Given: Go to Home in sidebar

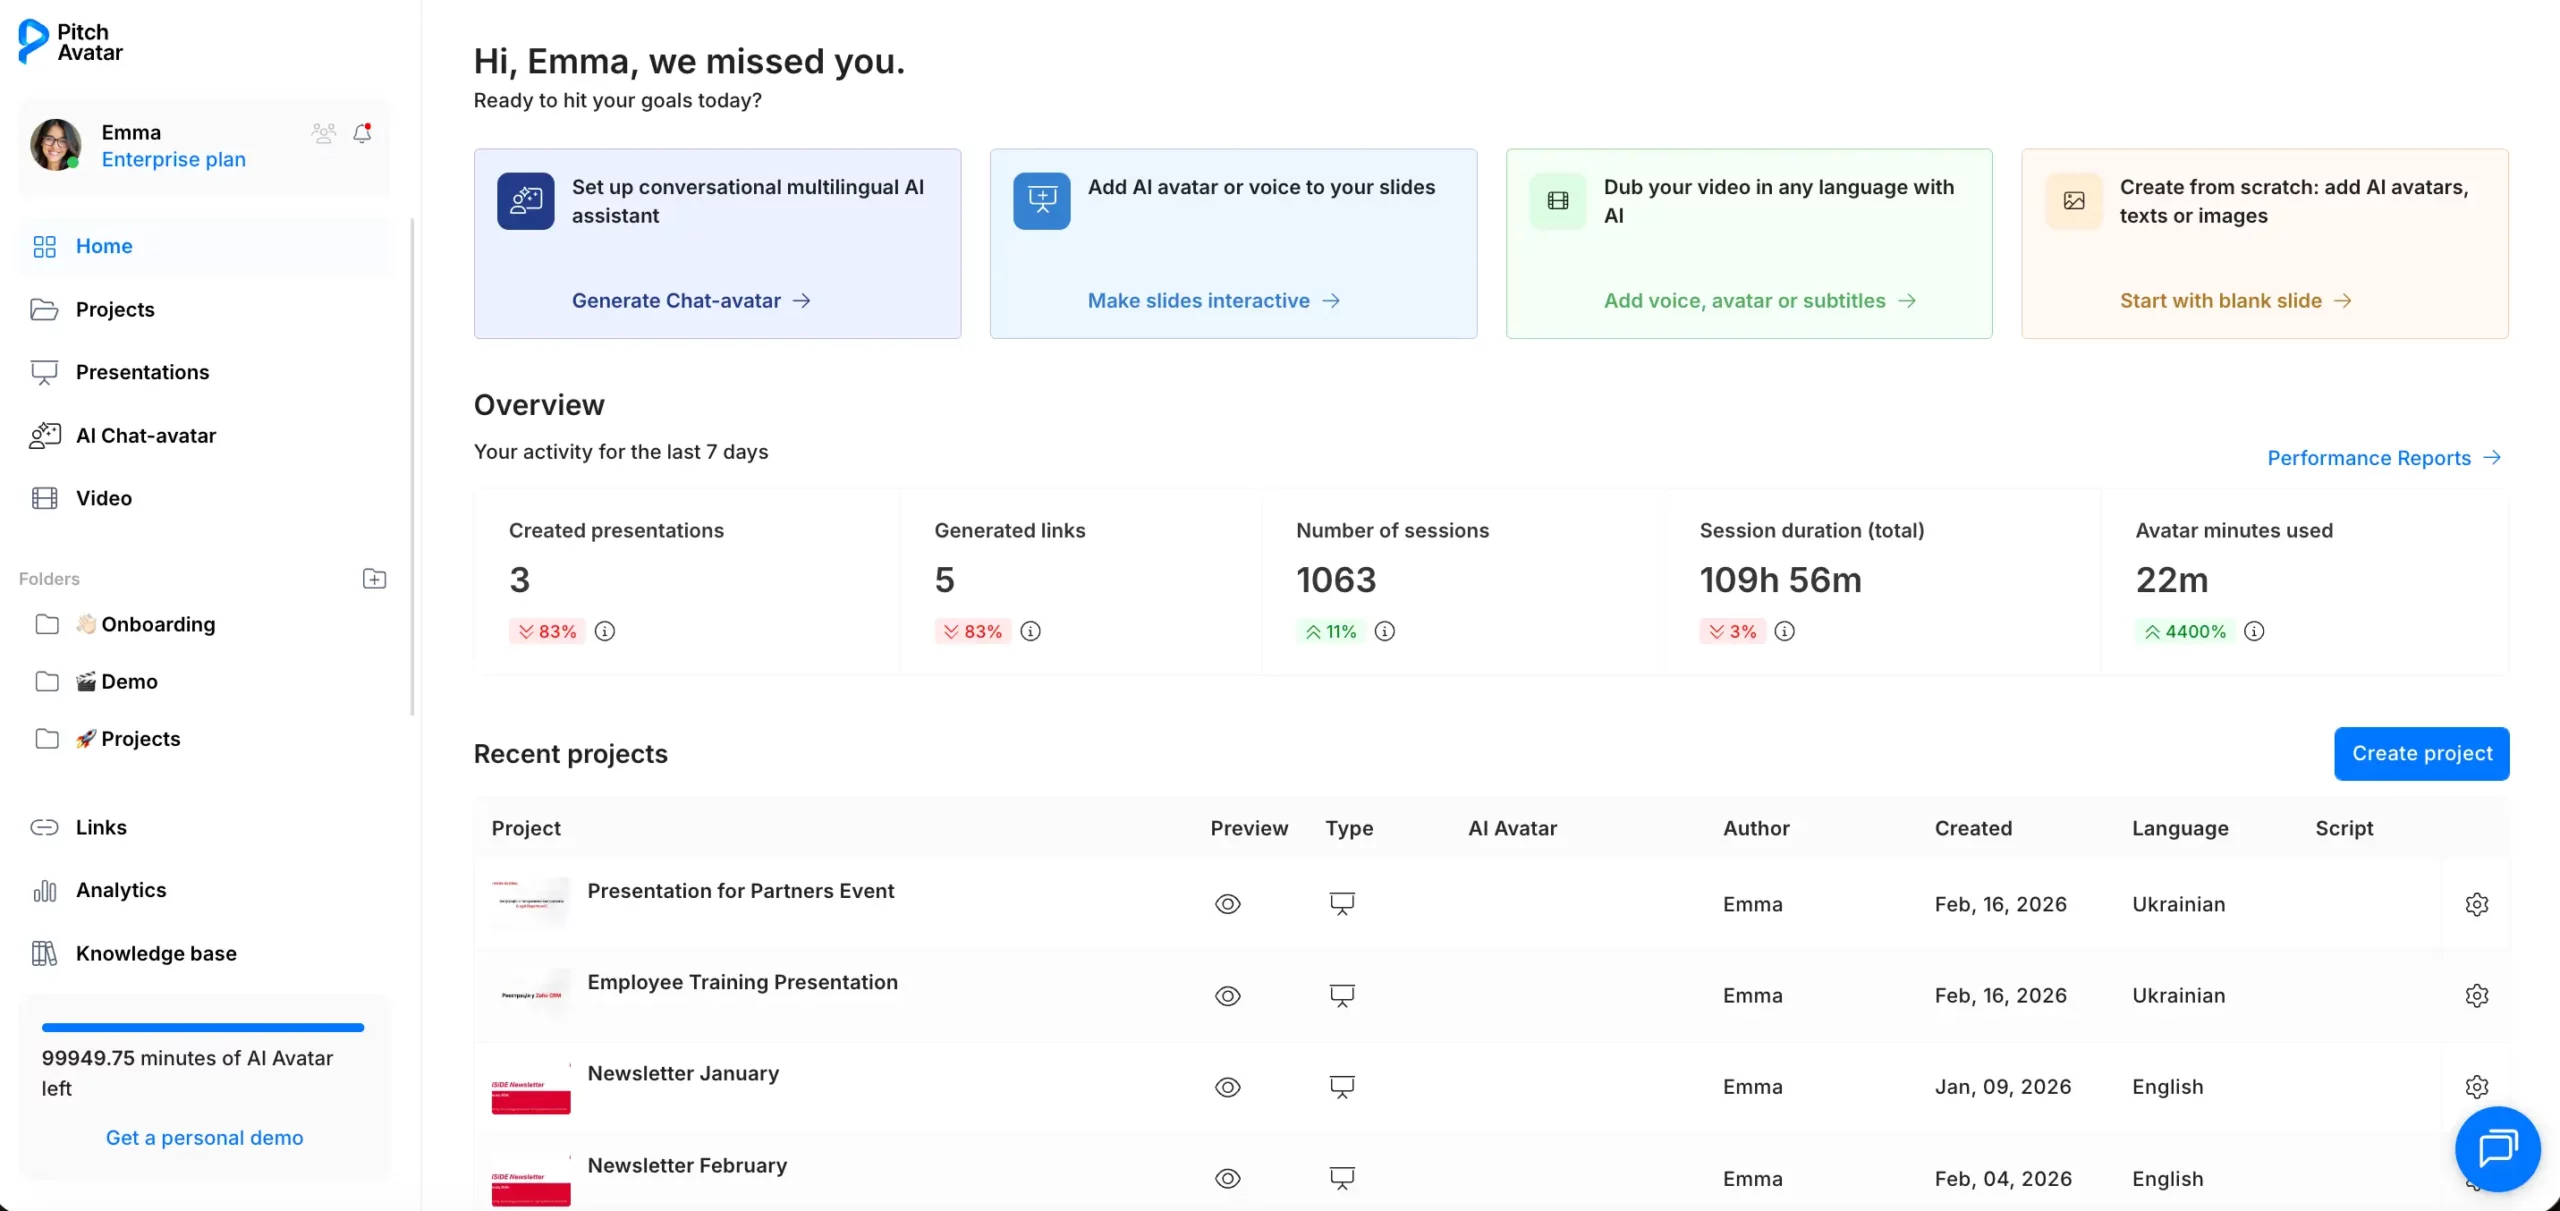Looking at the screenshot, I should (204, 246).
